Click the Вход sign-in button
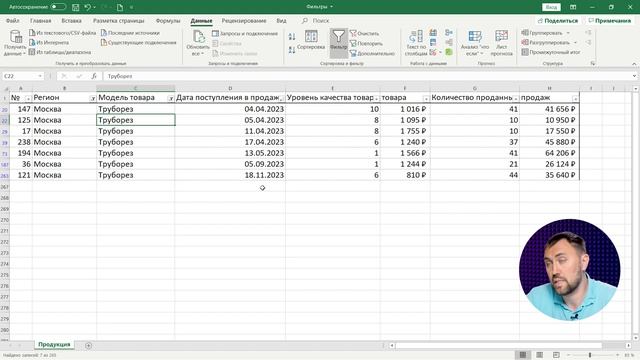The height and width of the screenshot is (360, 640). (x=551, y=7)
